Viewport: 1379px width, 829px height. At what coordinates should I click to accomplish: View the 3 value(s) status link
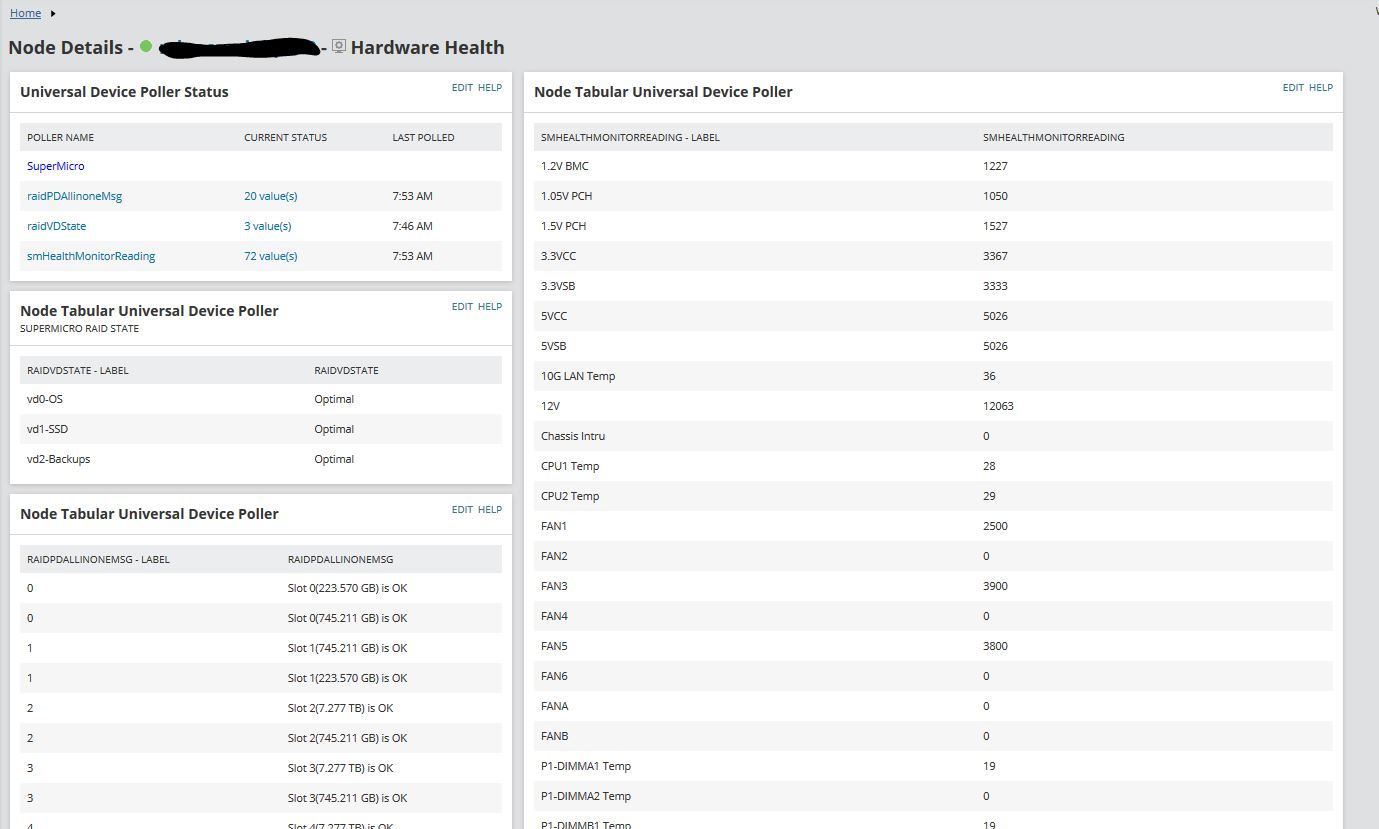(x=268, y=226)
